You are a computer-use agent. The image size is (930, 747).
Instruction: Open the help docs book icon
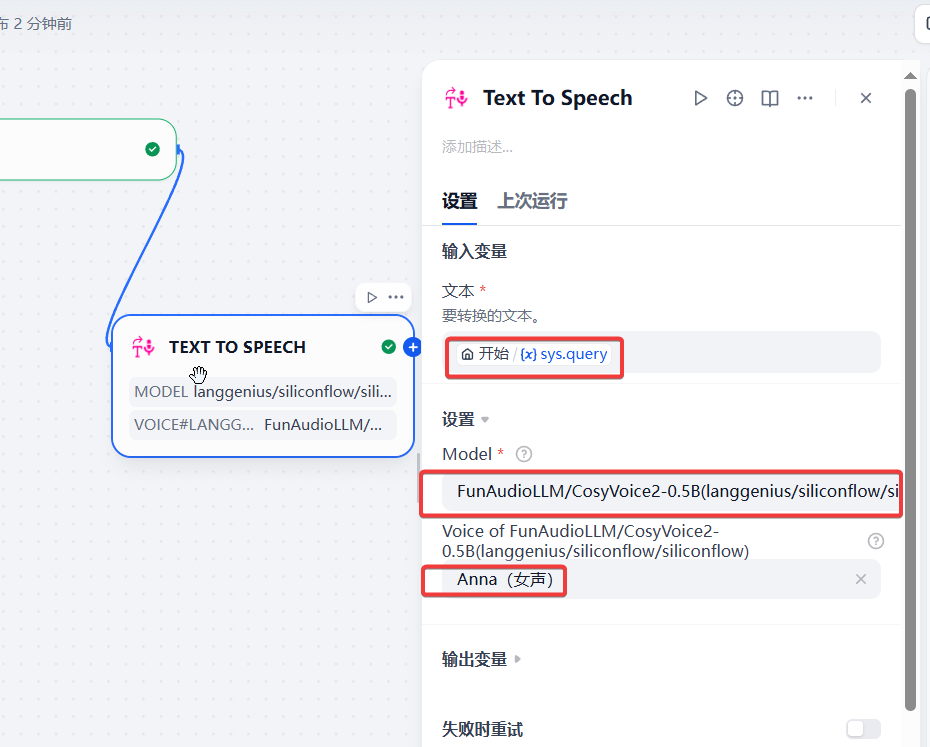coord(770,98)
